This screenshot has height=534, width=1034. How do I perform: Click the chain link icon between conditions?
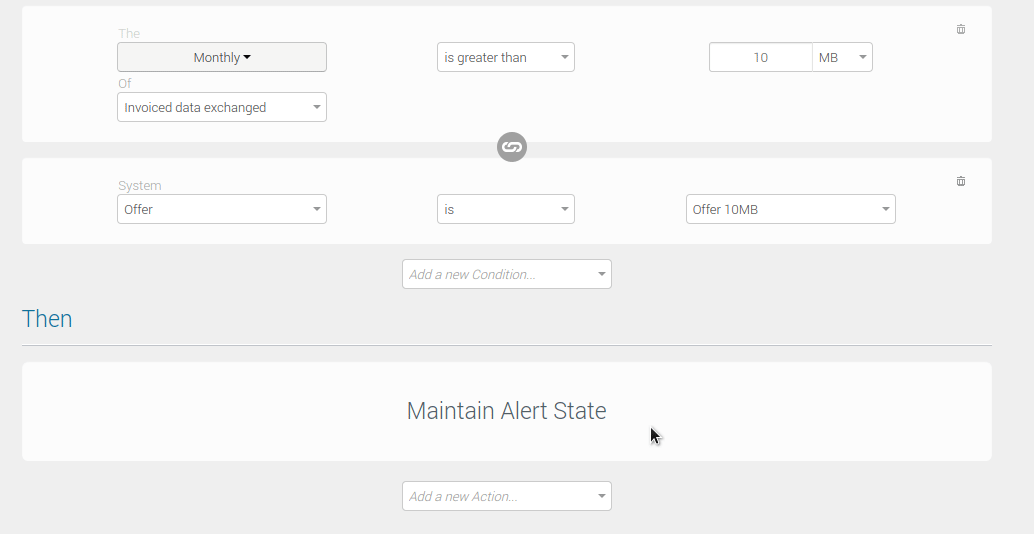[x=512, y=147]
